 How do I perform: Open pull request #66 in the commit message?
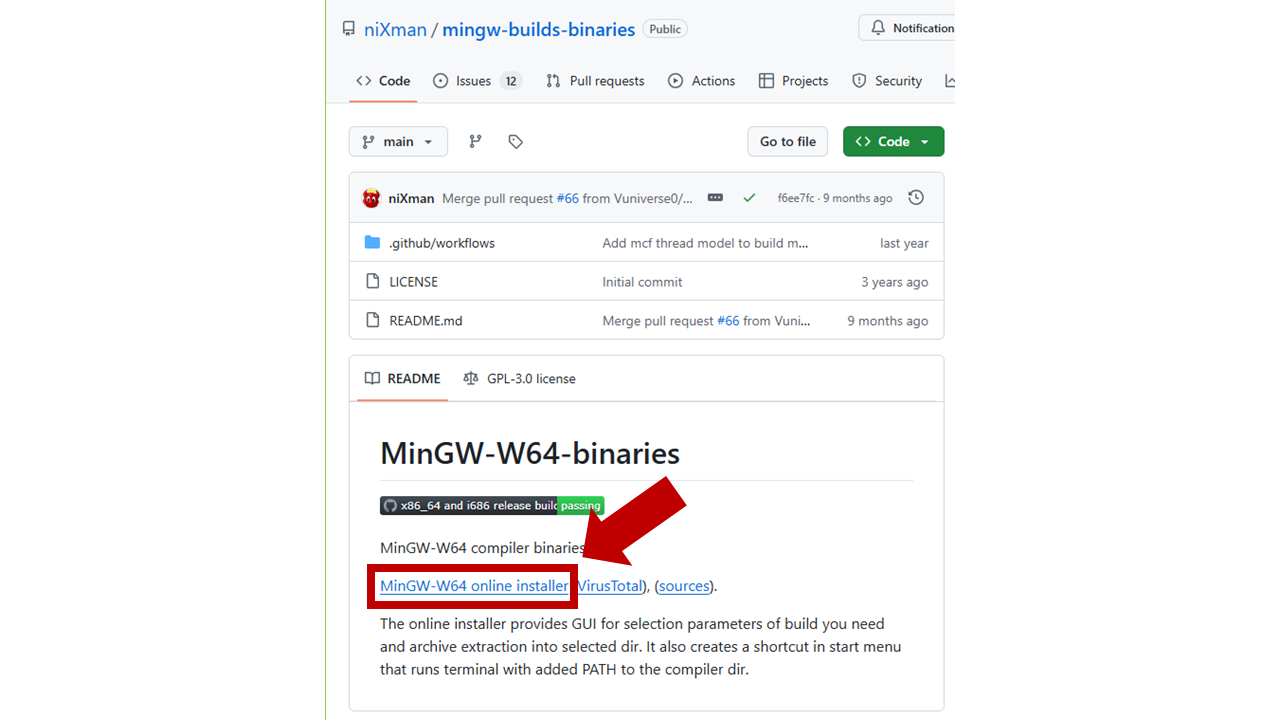click(x=567, y=198)
